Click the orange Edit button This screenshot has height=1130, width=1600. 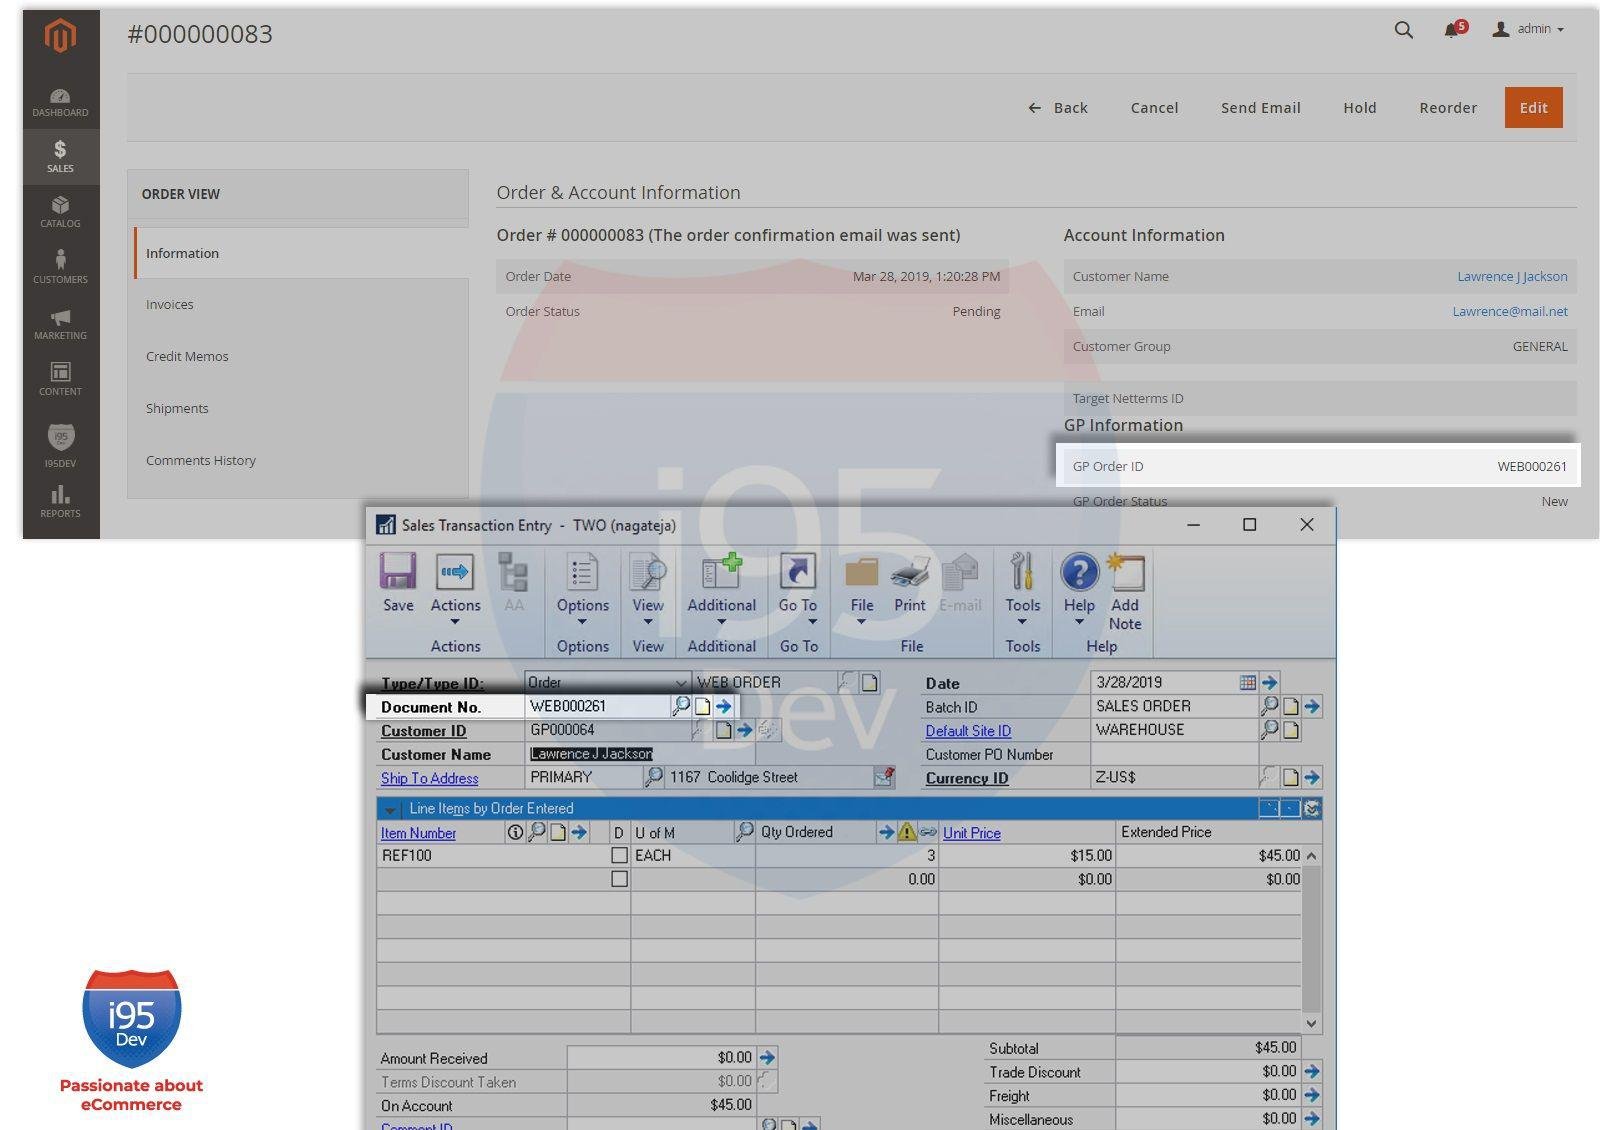coord(1532,108)
